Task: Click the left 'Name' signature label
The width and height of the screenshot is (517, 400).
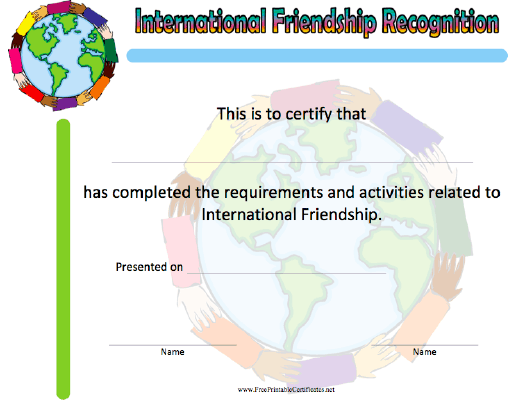Action: [x=172, y=352]
